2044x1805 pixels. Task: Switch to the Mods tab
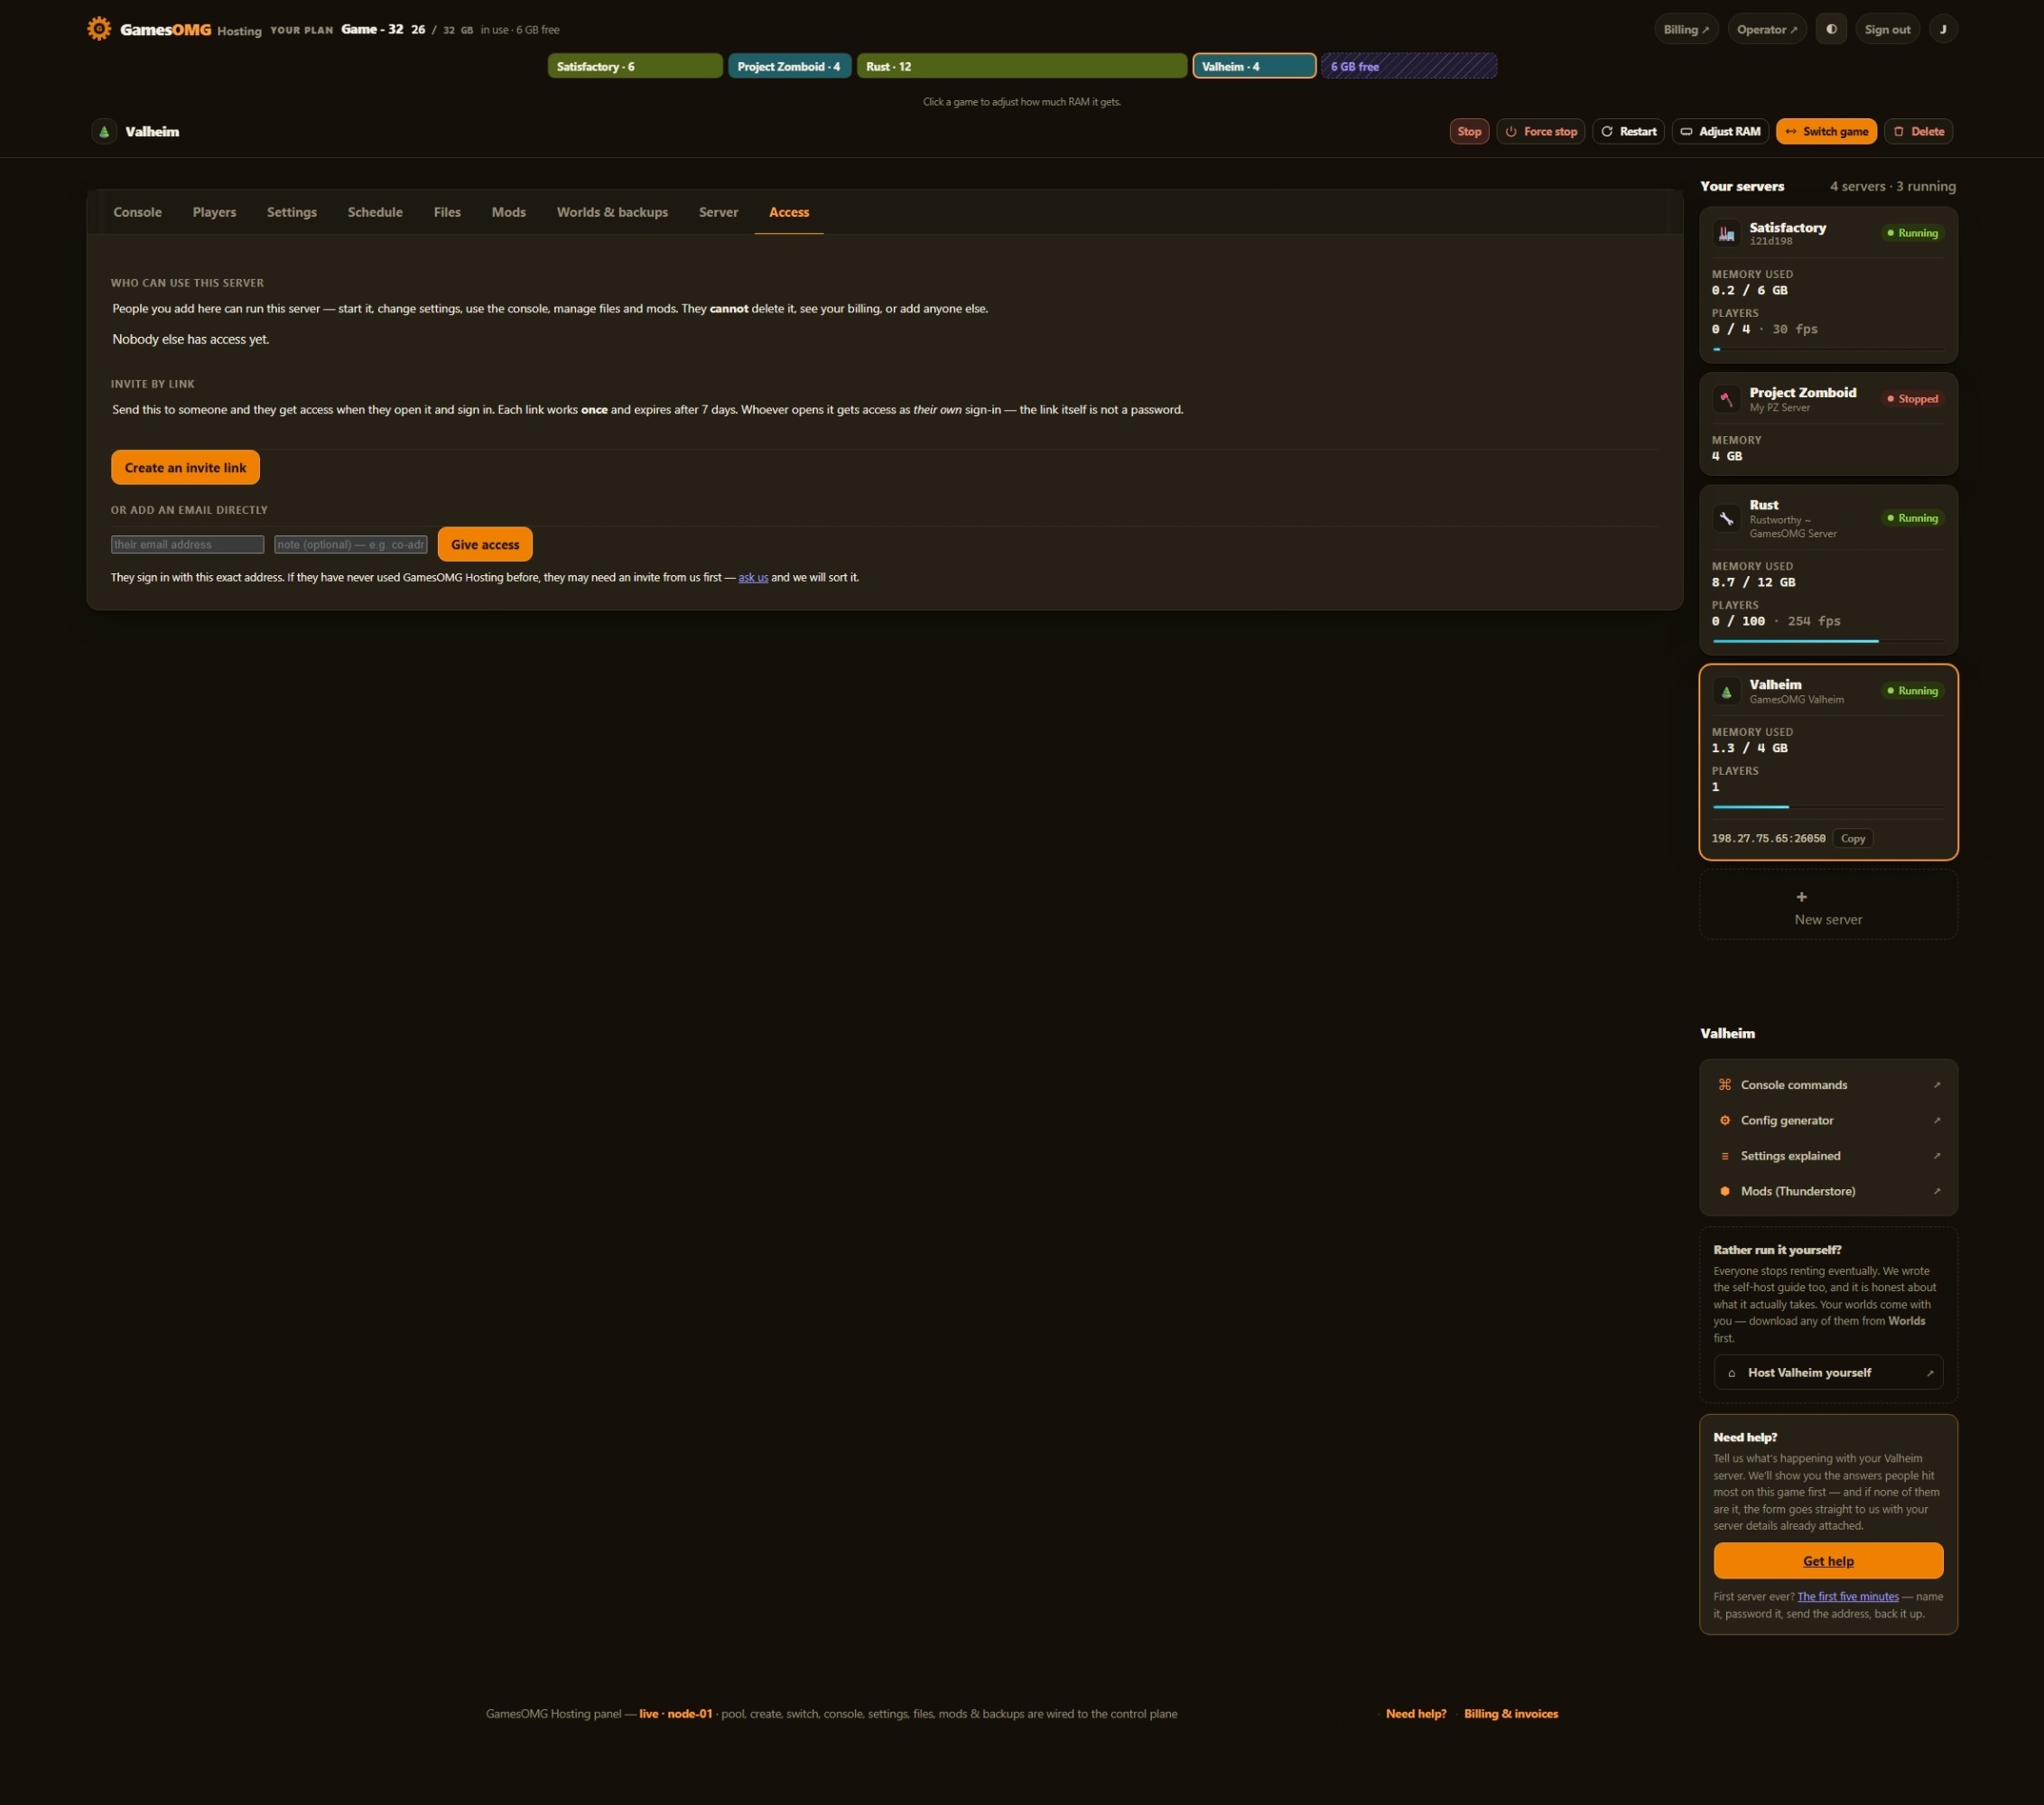point(508,212)
